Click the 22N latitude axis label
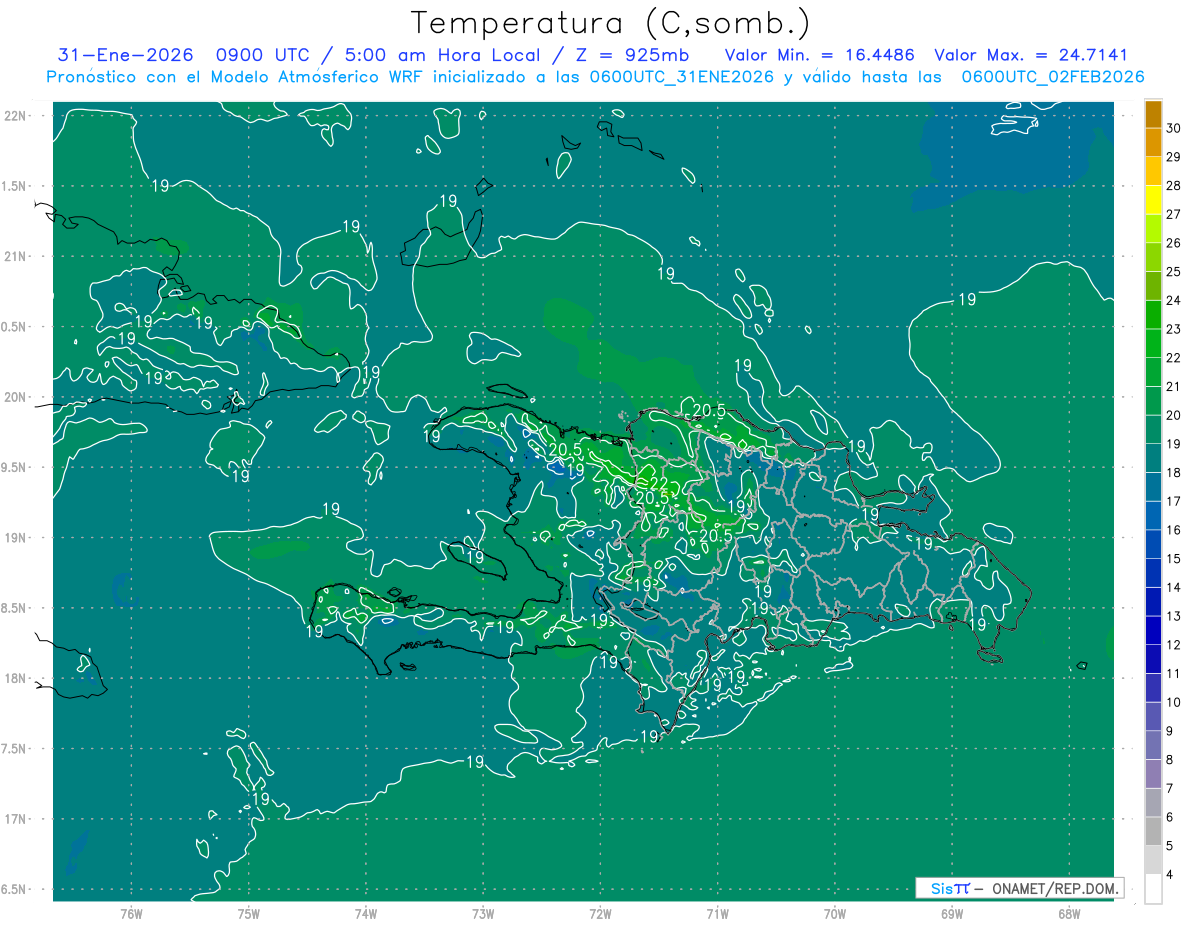The image size is (1200, 927). pos(15,116)
